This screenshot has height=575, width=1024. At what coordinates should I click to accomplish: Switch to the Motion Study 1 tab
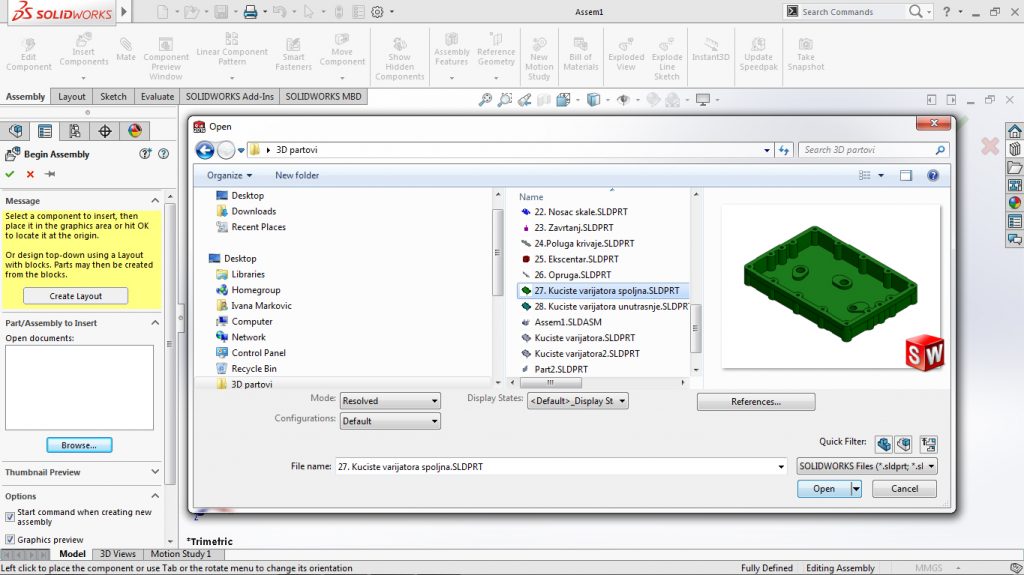pos(181,553)
